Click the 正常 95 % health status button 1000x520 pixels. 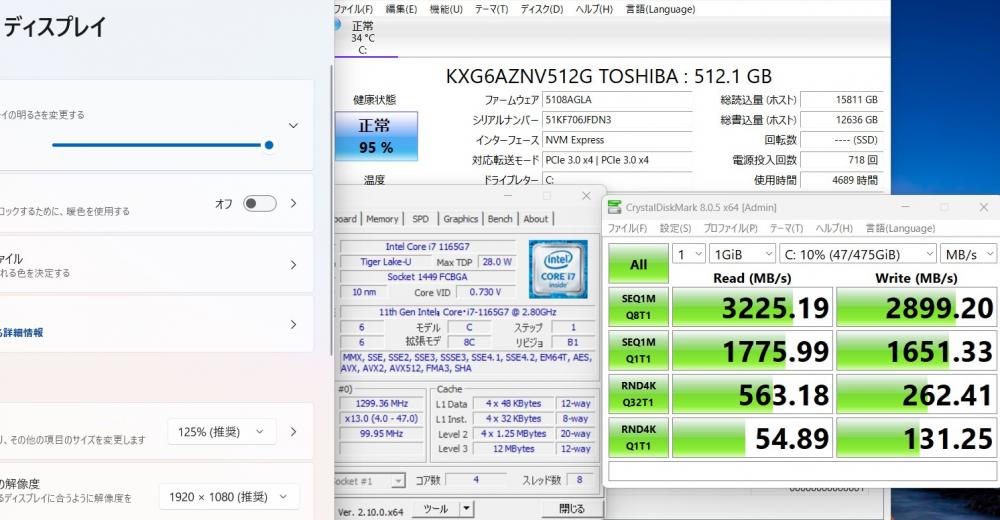(x=376, y=136)
